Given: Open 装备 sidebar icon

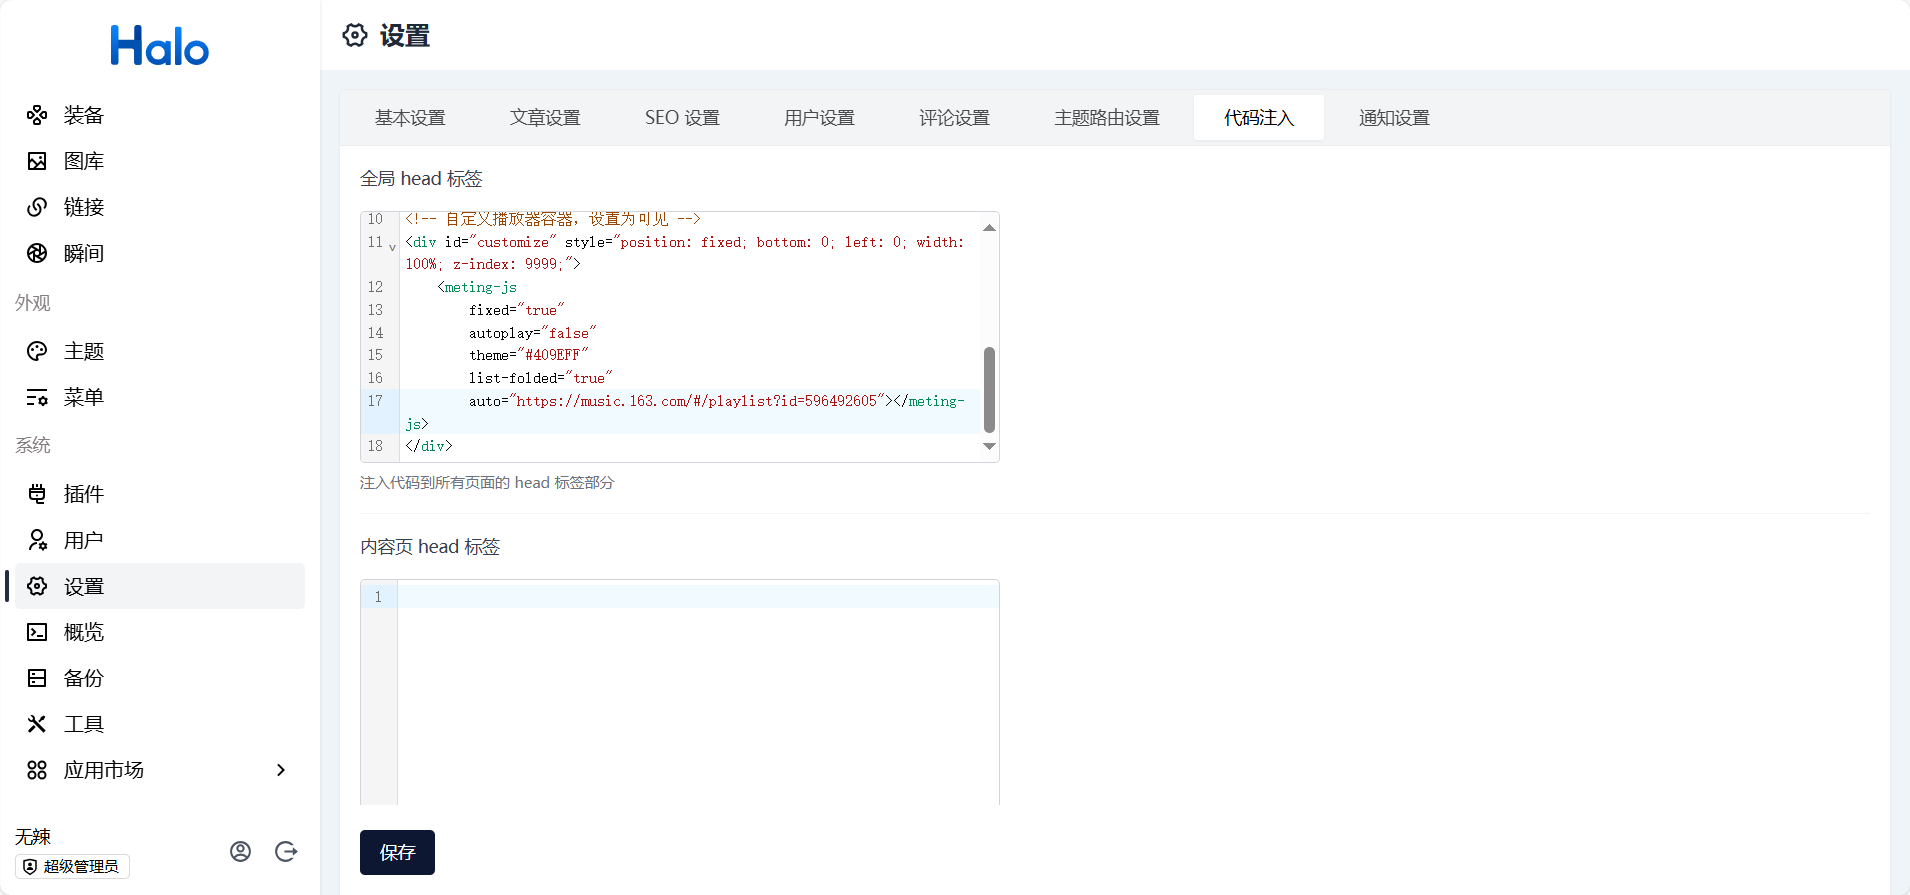Looking at the screenshot, I should click(37, 115).
